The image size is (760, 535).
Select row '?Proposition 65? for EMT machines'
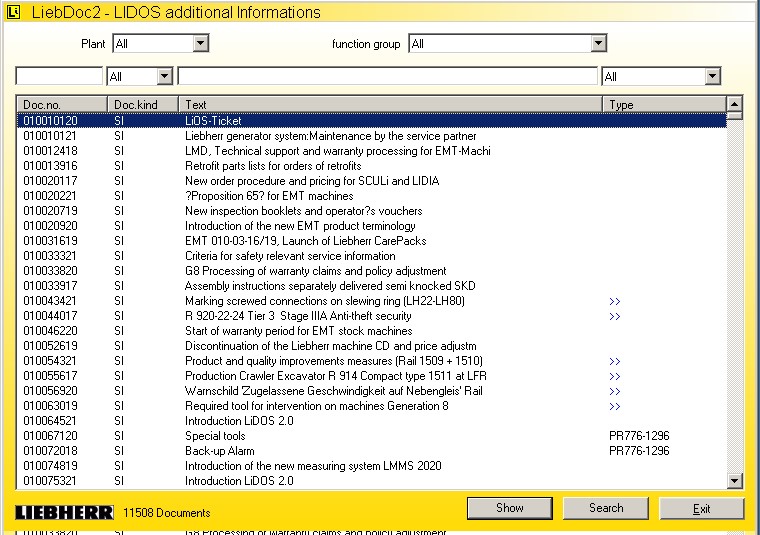pos(372,196)
